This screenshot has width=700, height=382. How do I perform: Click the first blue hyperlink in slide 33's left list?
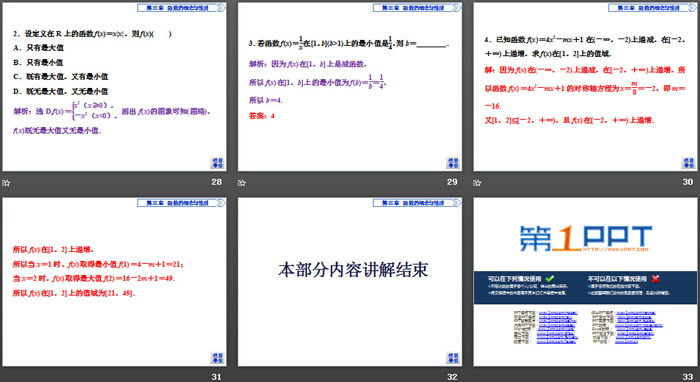coord(558,313)
